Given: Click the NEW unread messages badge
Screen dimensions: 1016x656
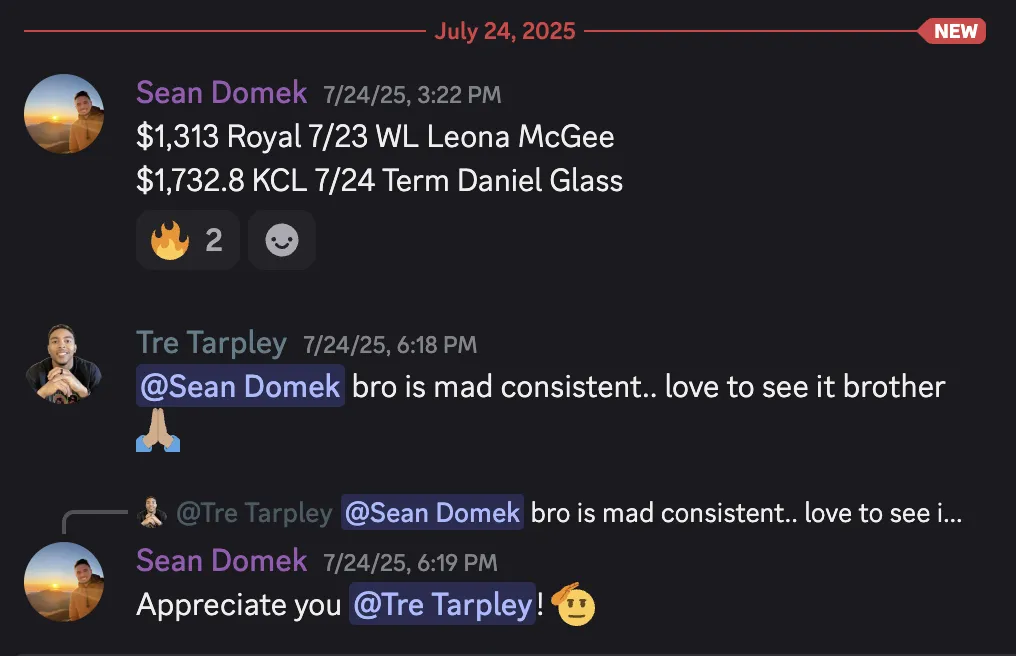Looking at the screenshot, I should [952, 31].
